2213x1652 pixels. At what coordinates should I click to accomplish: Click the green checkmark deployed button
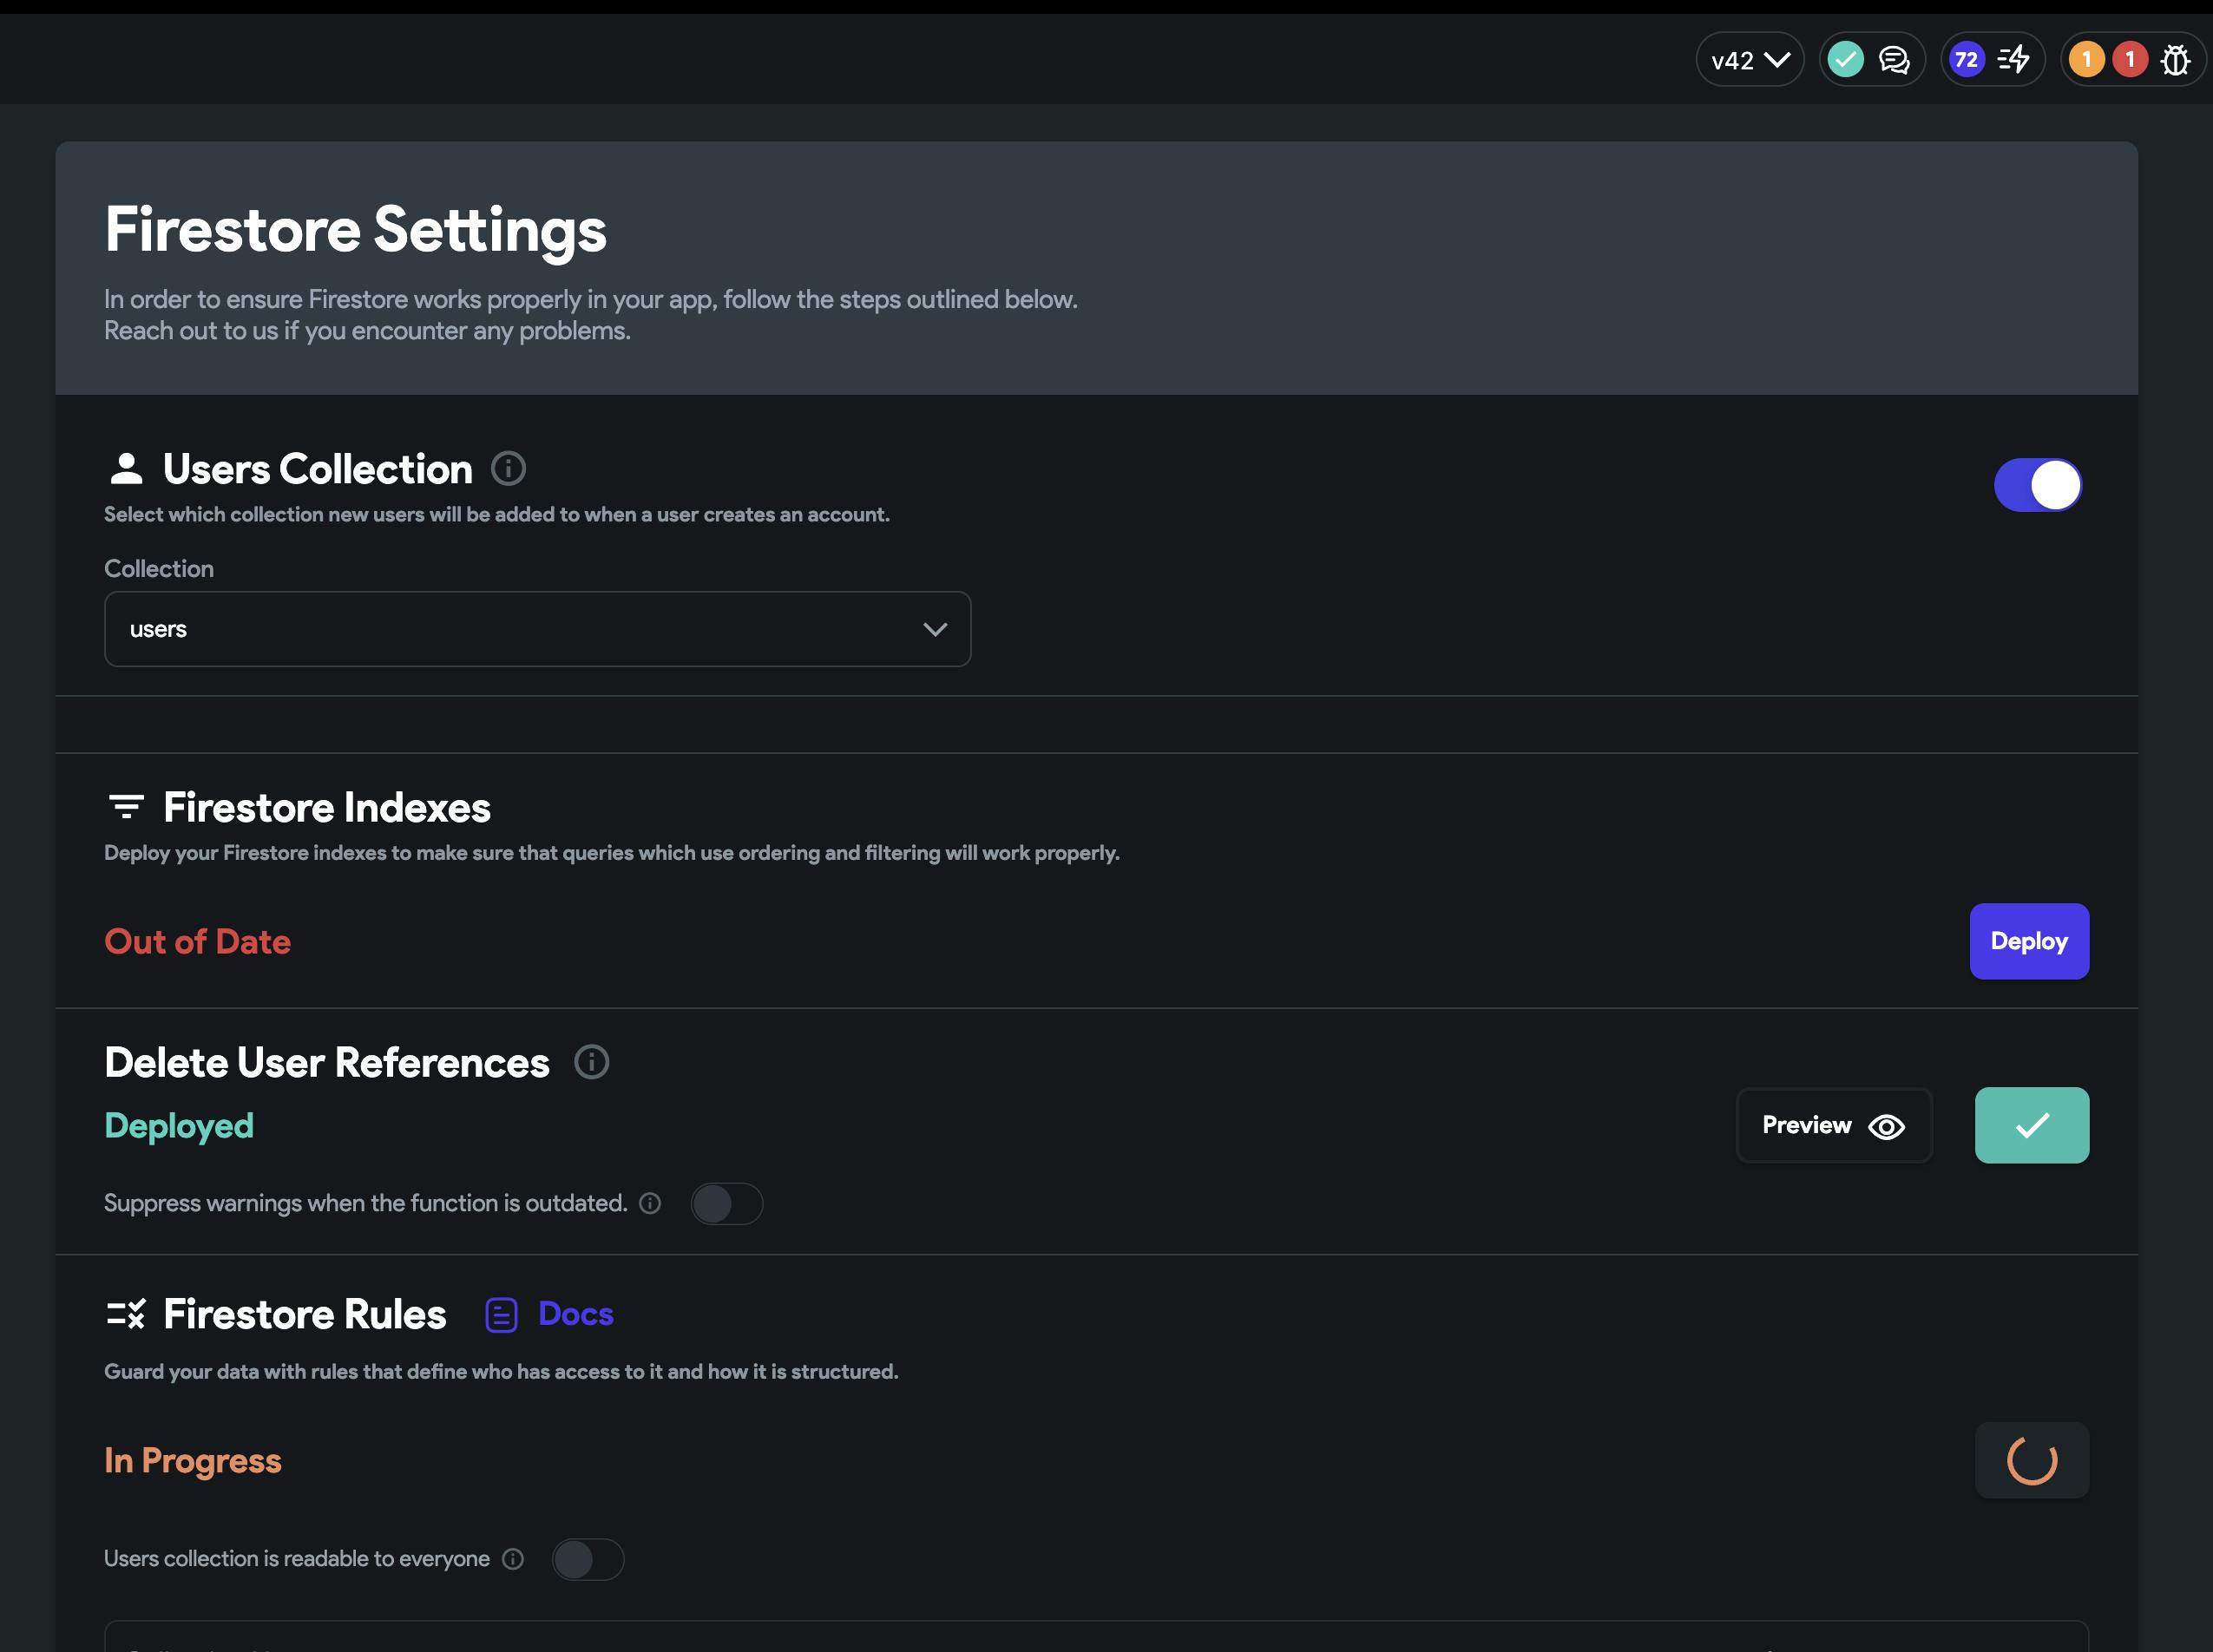2031,1125
